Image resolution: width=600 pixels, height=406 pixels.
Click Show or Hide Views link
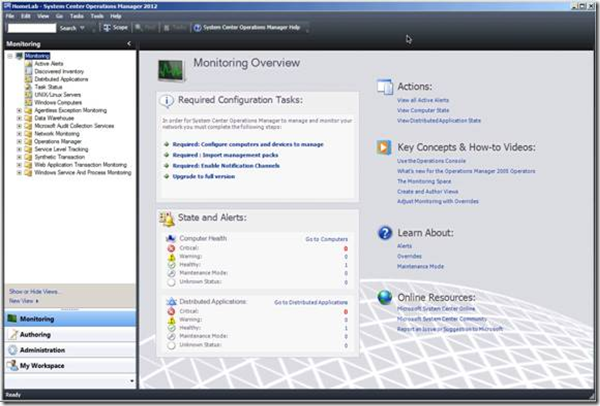click(x=34, y=292)
